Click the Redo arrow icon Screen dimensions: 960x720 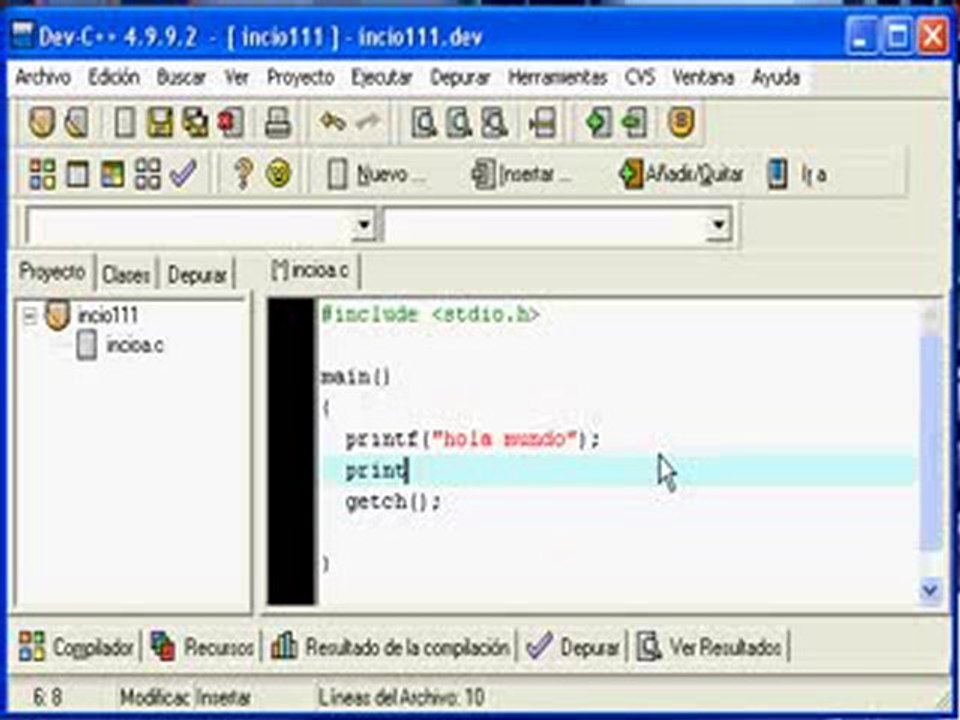click(x=368, y=122)
